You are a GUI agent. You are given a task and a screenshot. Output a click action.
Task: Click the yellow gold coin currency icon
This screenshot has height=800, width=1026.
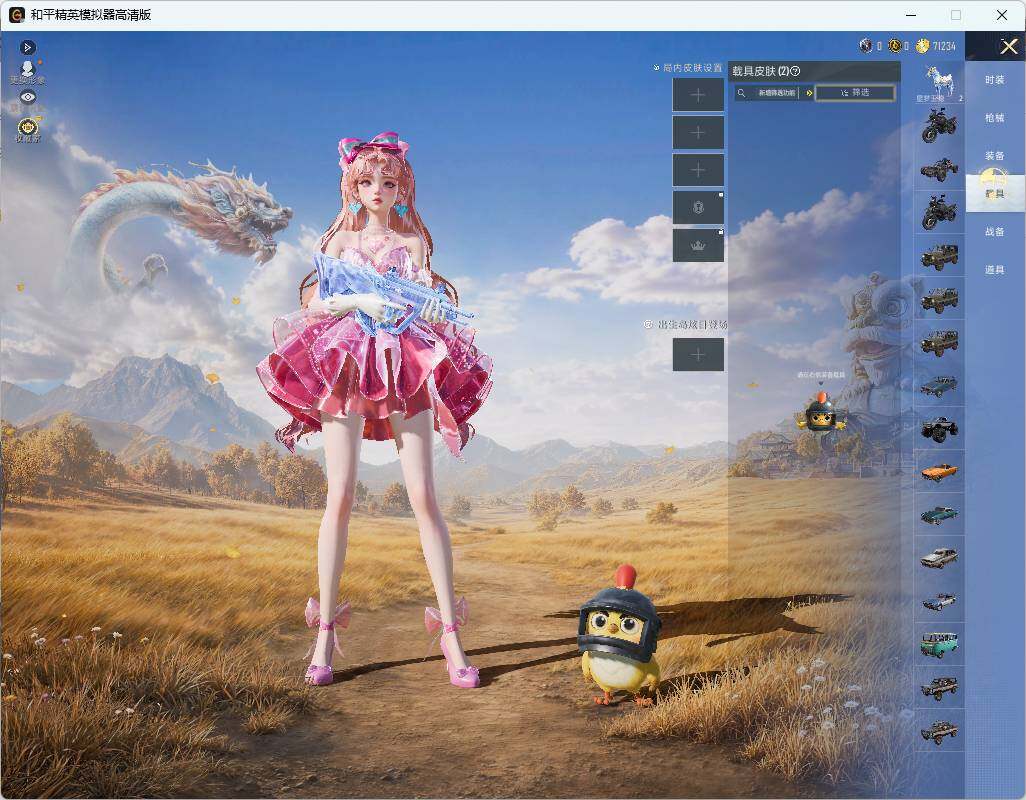923,46
